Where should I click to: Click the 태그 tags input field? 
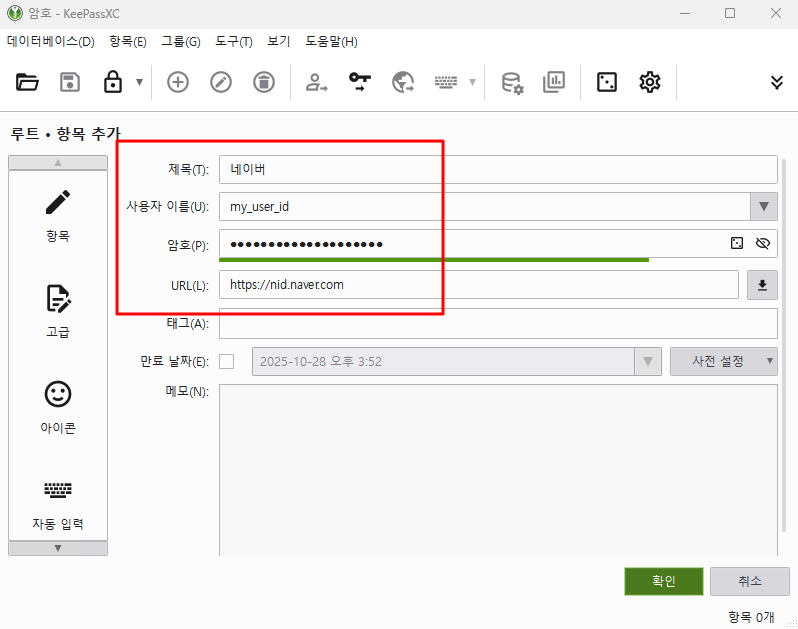(498, 324)
